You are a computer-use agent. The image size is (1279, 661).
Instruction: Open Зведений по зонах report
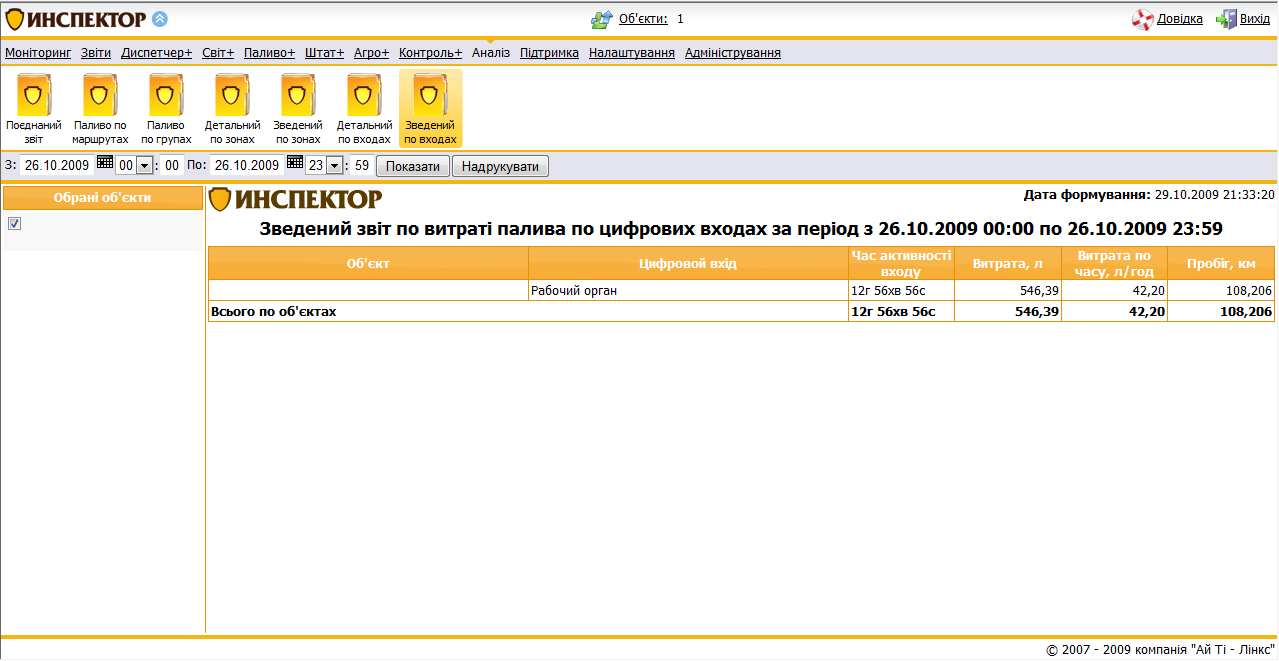pos(299,108)
